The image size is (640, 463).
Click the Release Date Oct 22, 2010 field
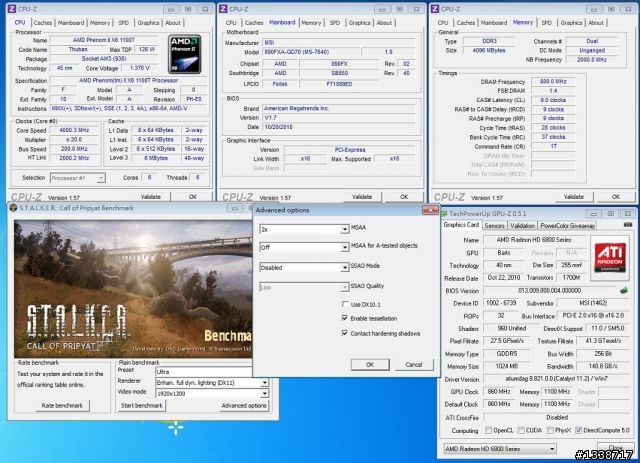(504, 278)
